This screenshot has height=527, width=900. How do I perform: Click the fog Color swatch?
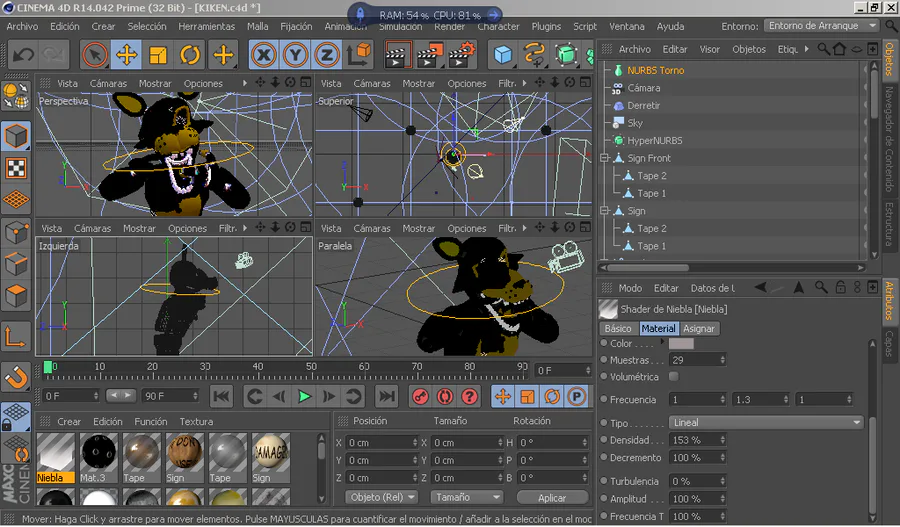coord(681,343)
